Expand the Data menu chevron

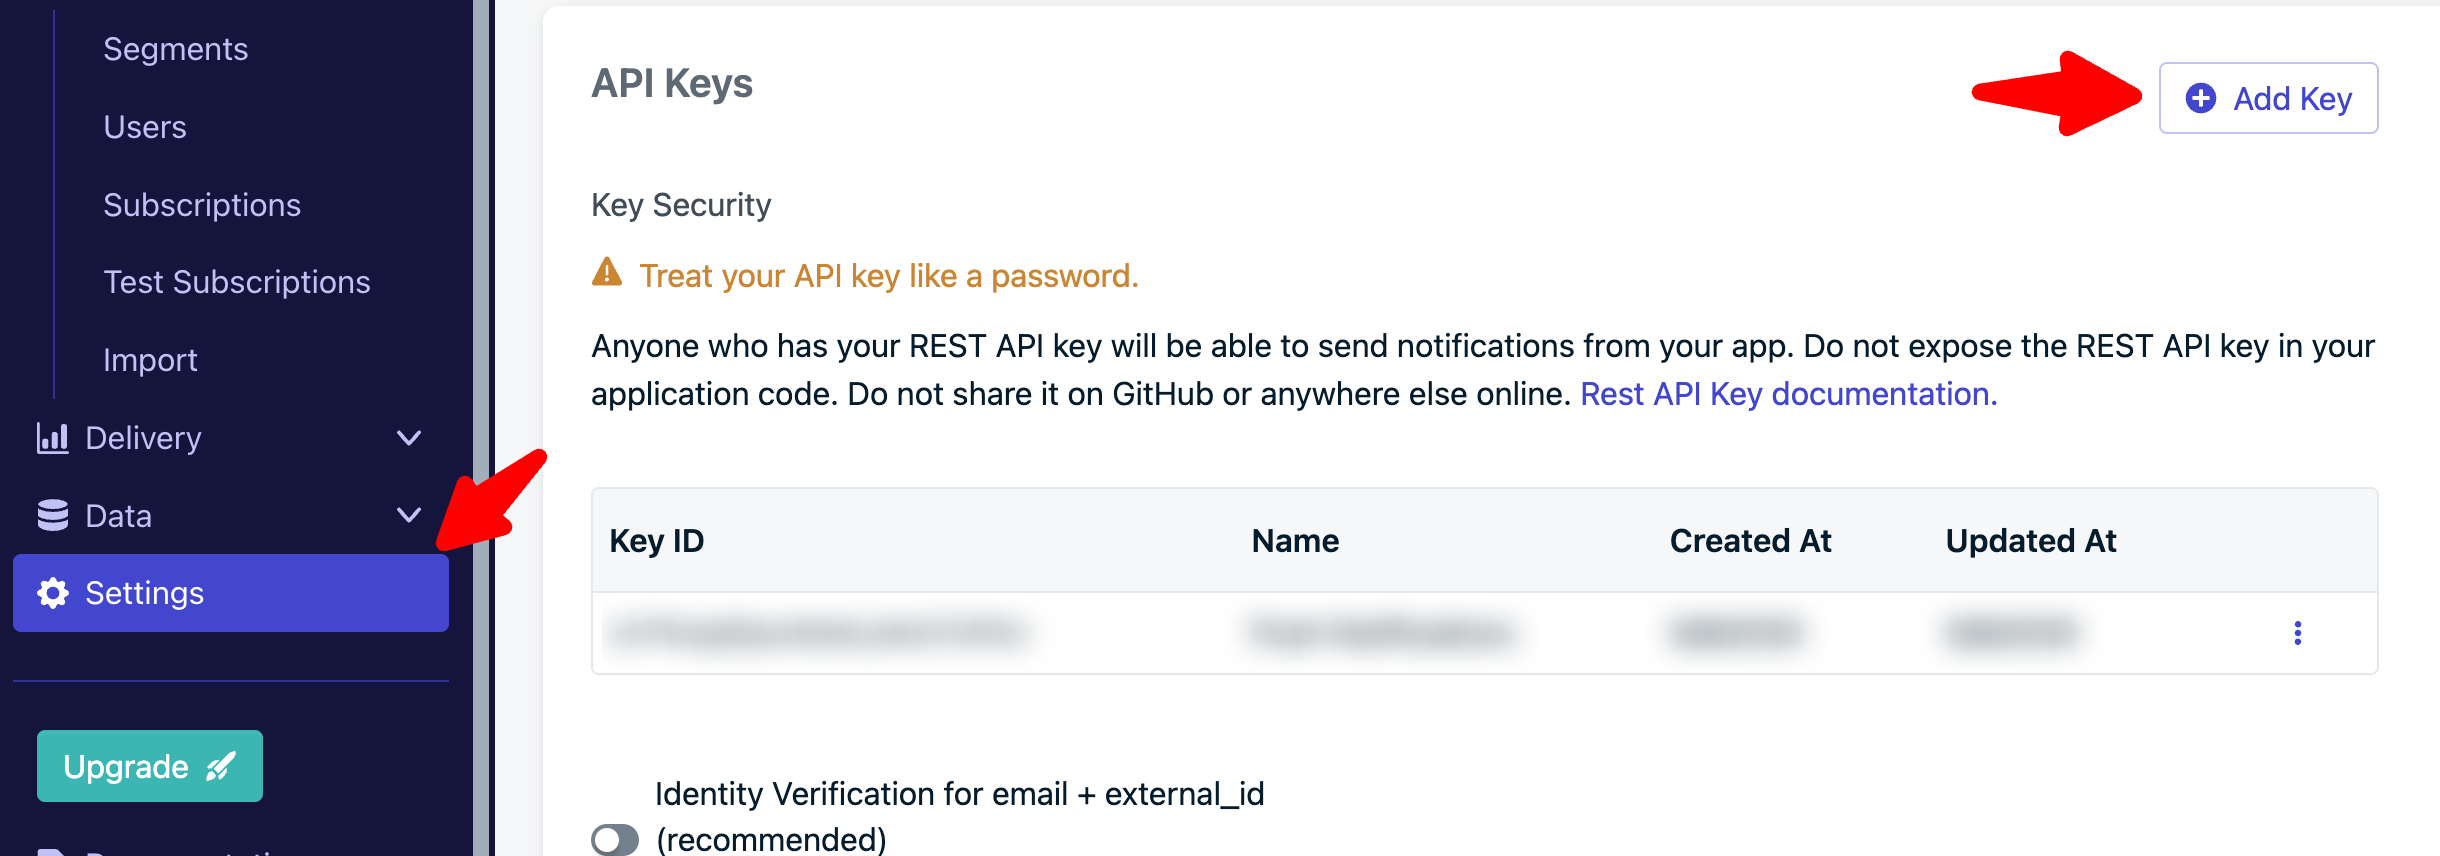(x=409, y=515)
